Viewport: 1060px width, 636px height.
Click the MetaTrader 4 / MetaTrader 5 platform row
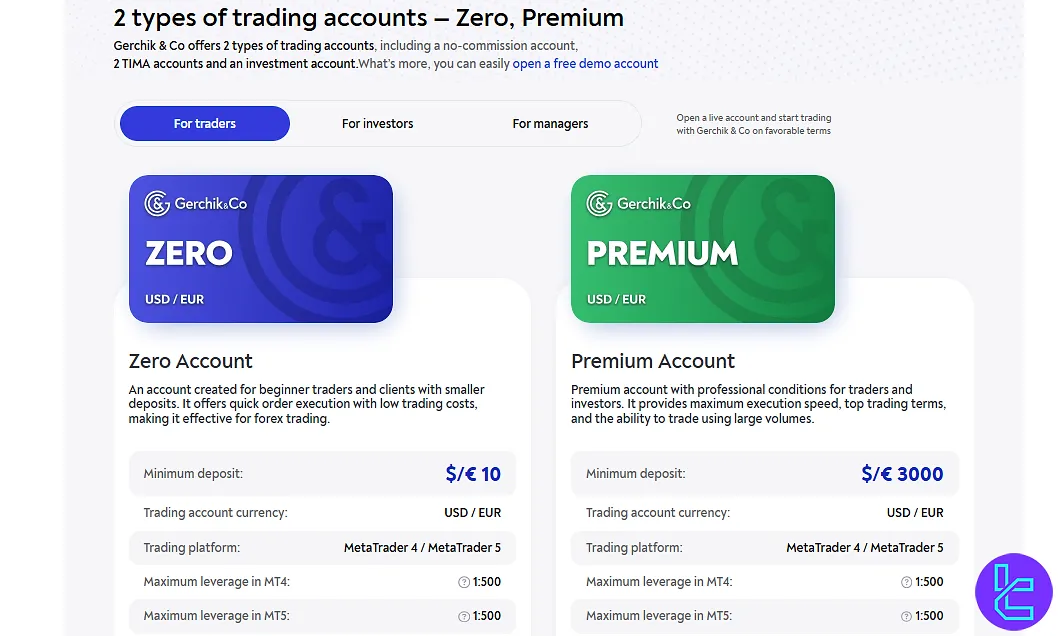322,547
